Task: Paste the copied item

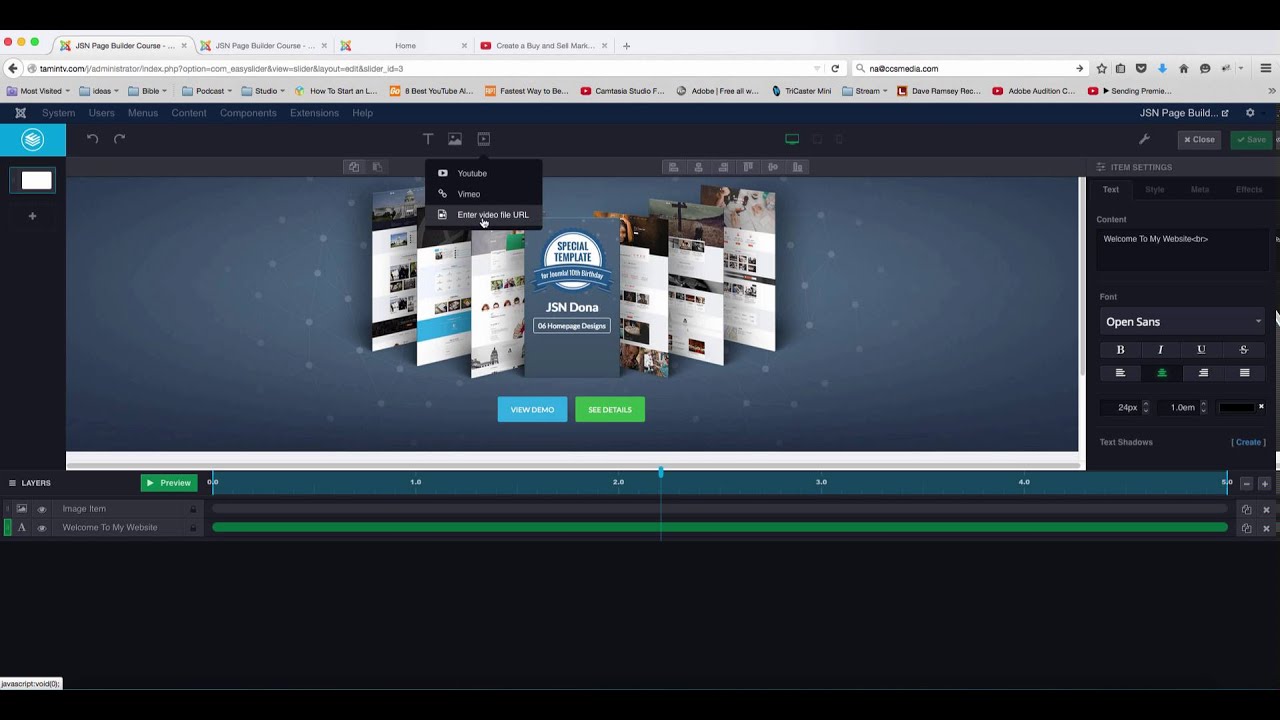Action: 377,167
